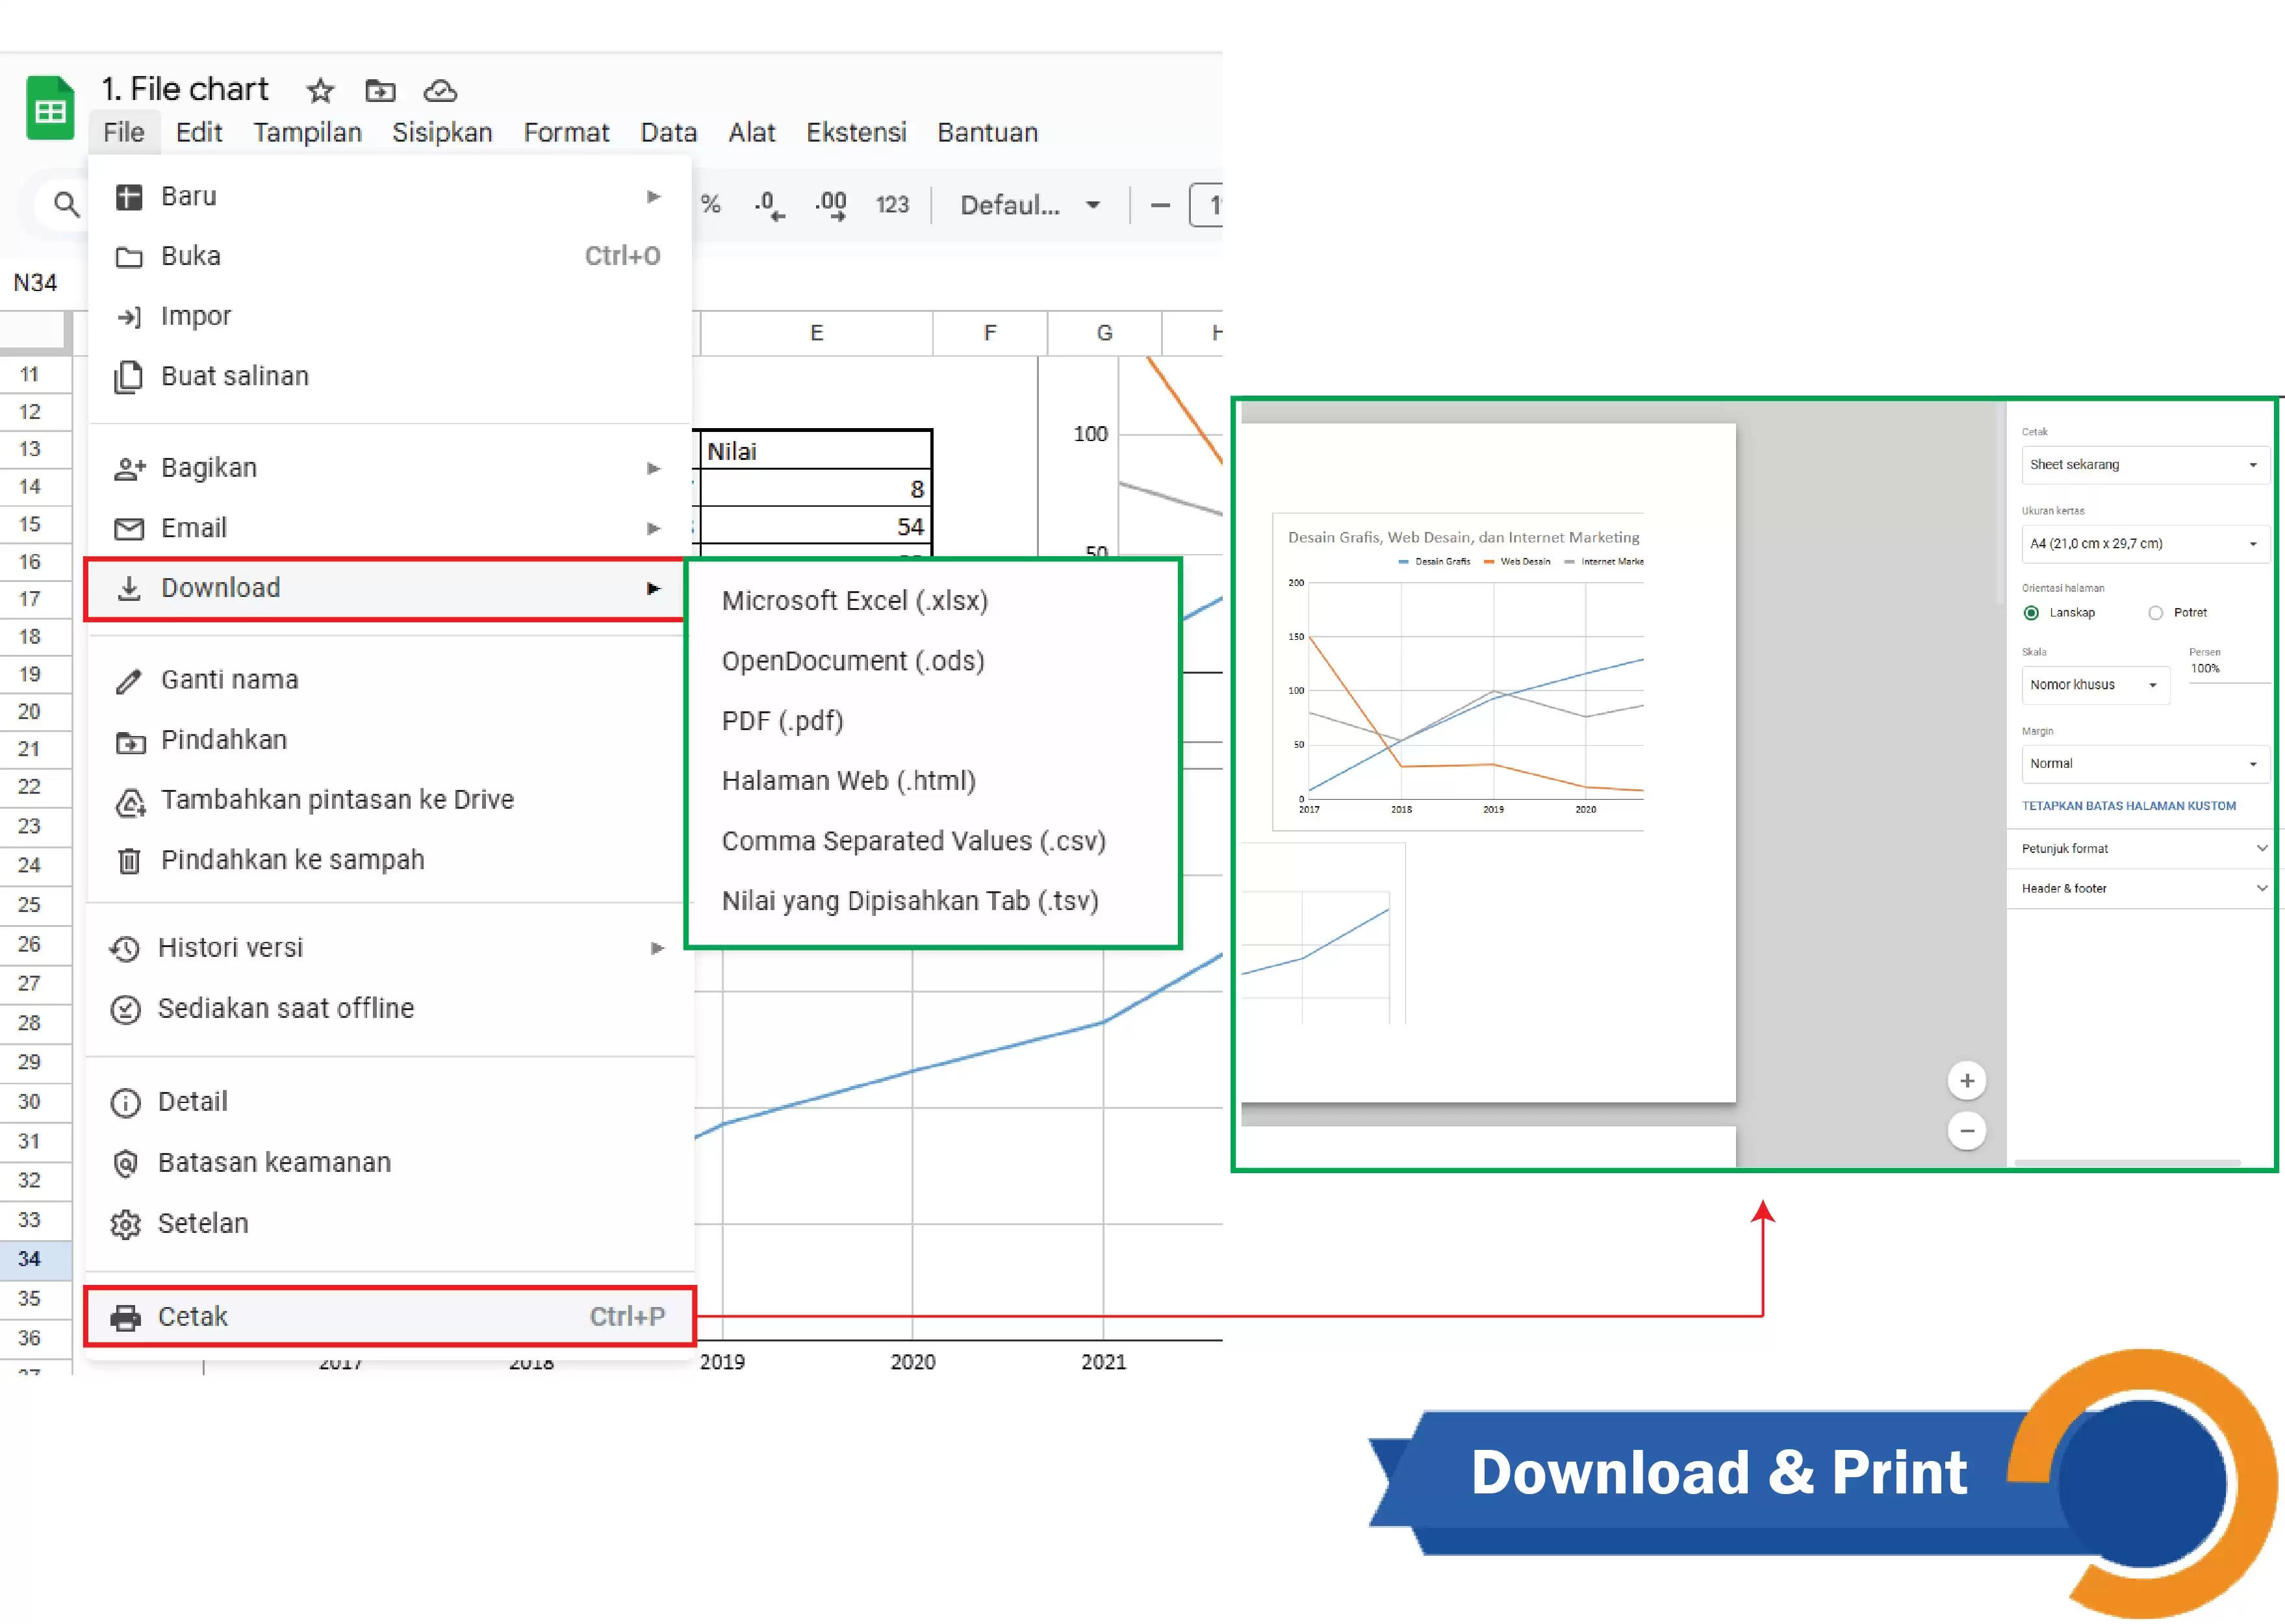Switch orientation to Potret

point(2156,612)
